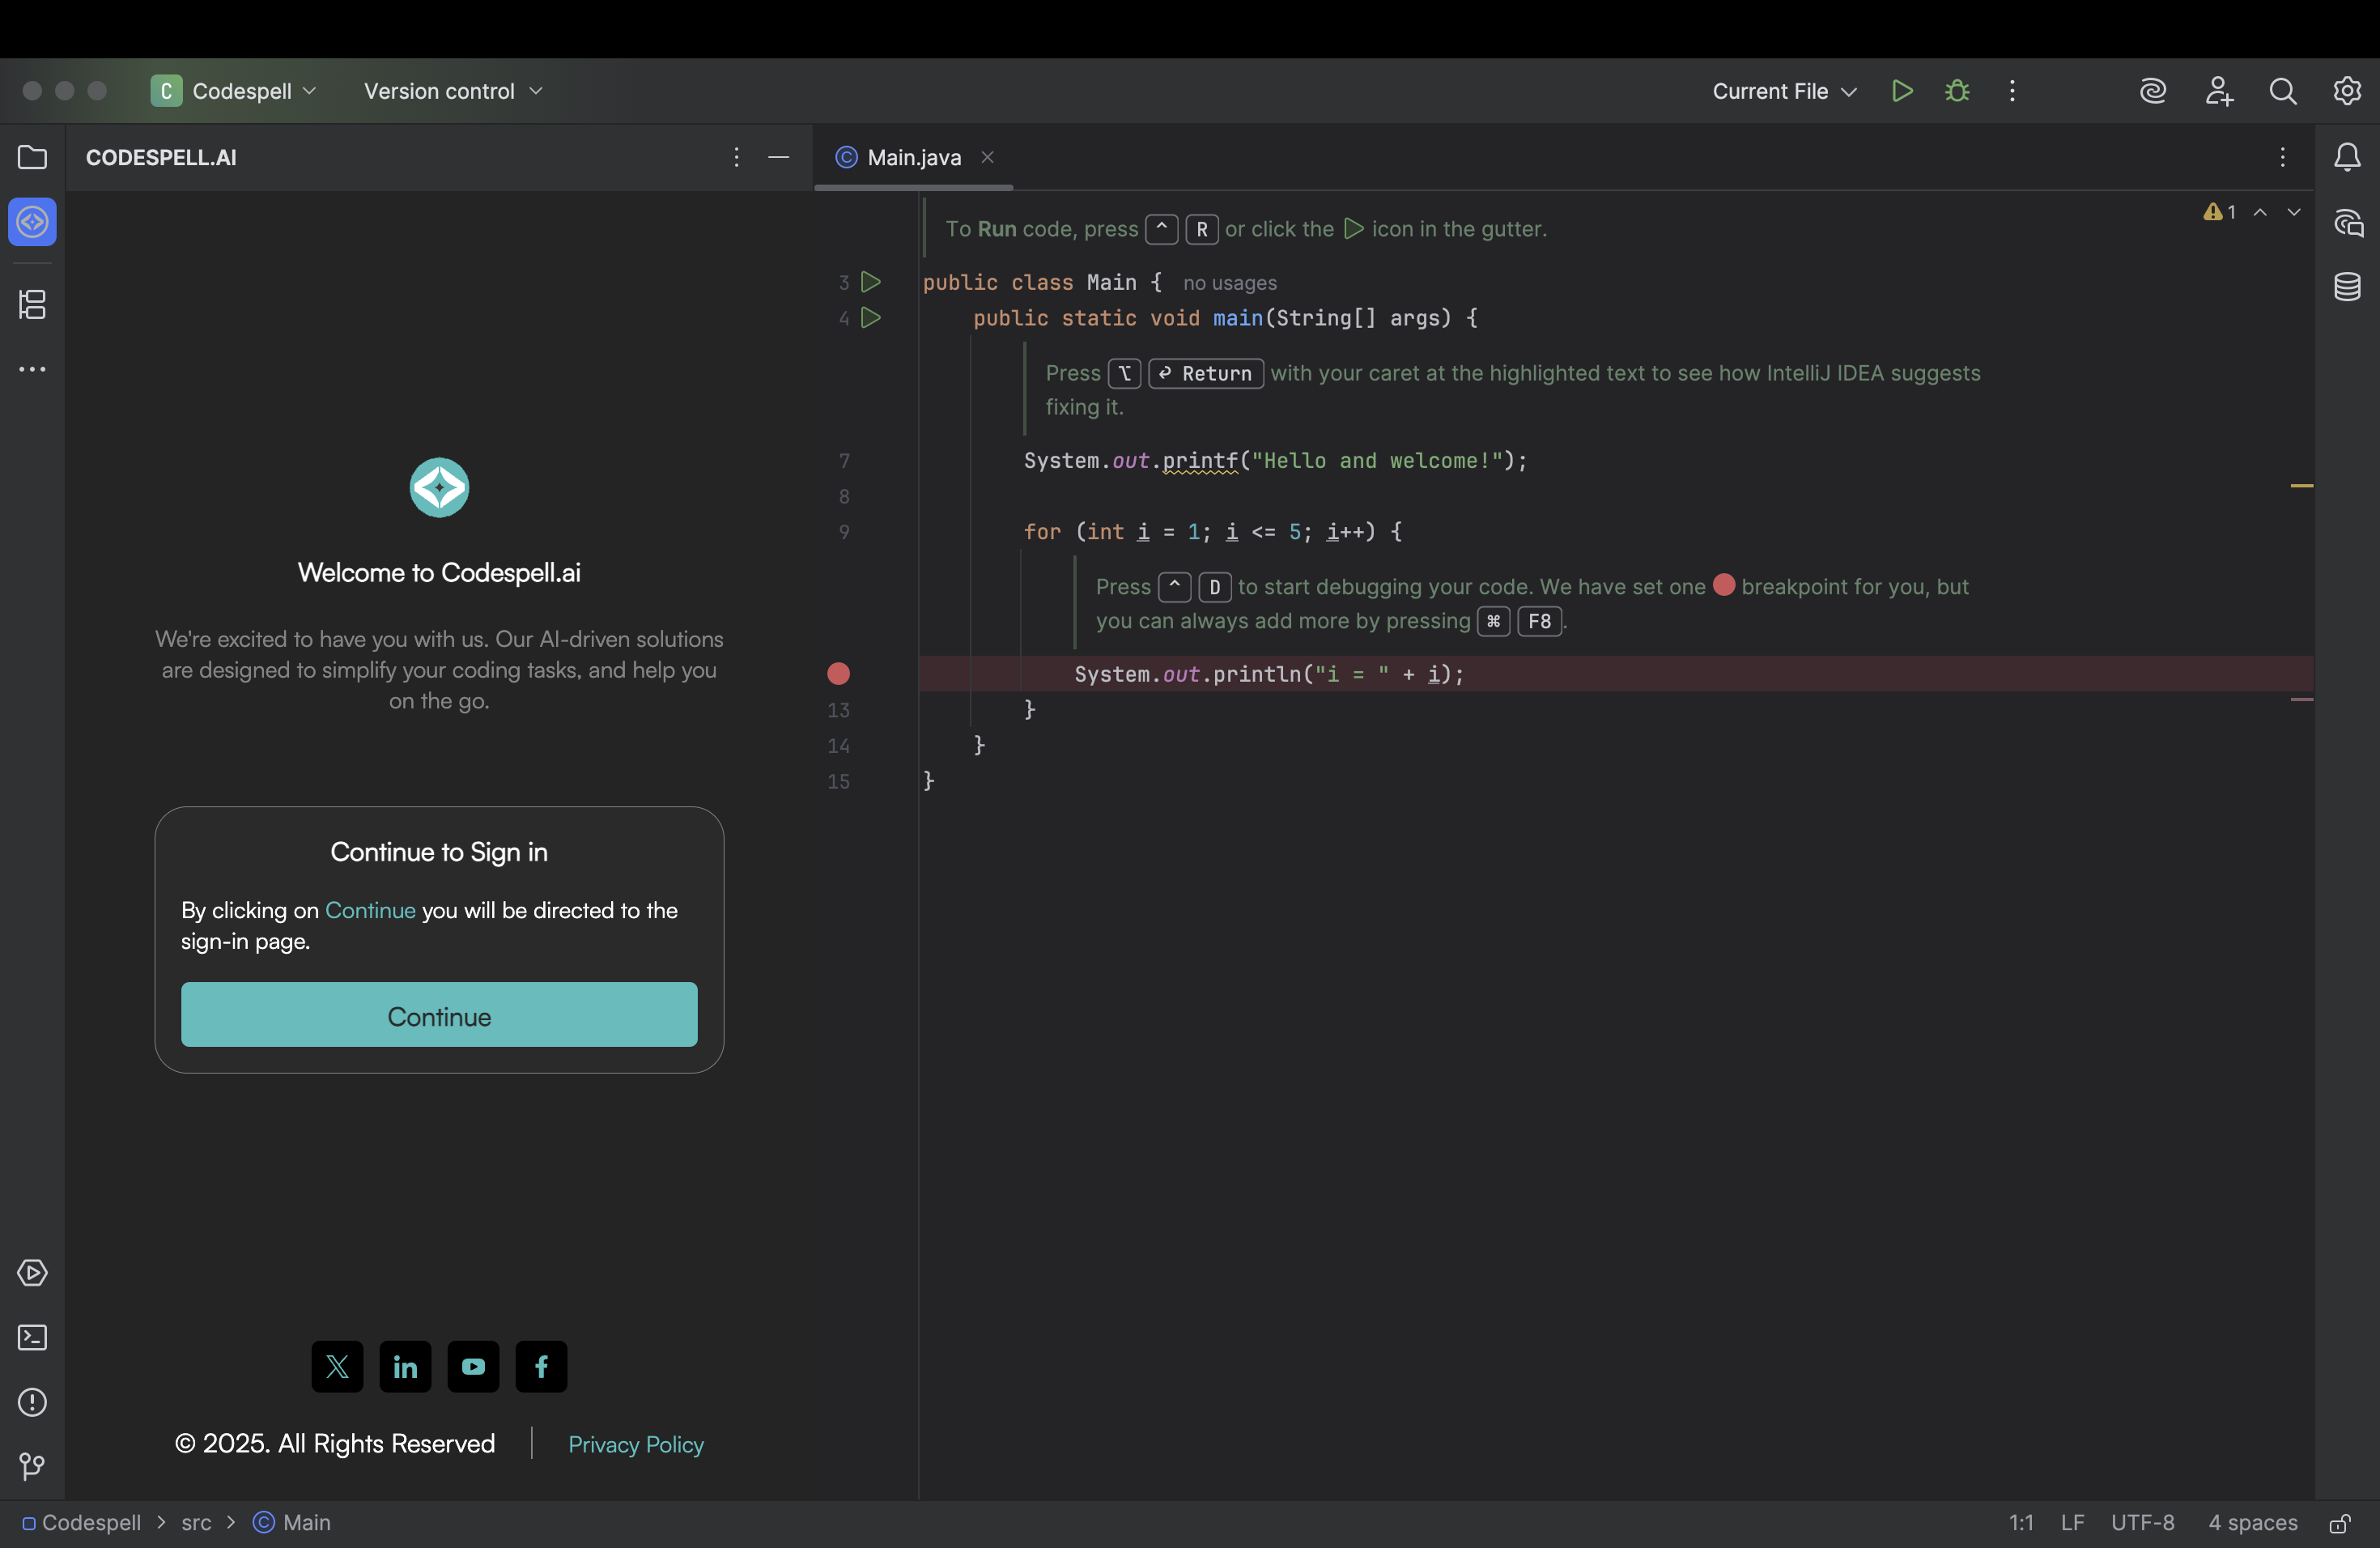Image resolution: width=2380 pixels, height=1548 pixels.
Task: Open the Facebook social link
Action: pyautogui.click(x=541, y=1367)
